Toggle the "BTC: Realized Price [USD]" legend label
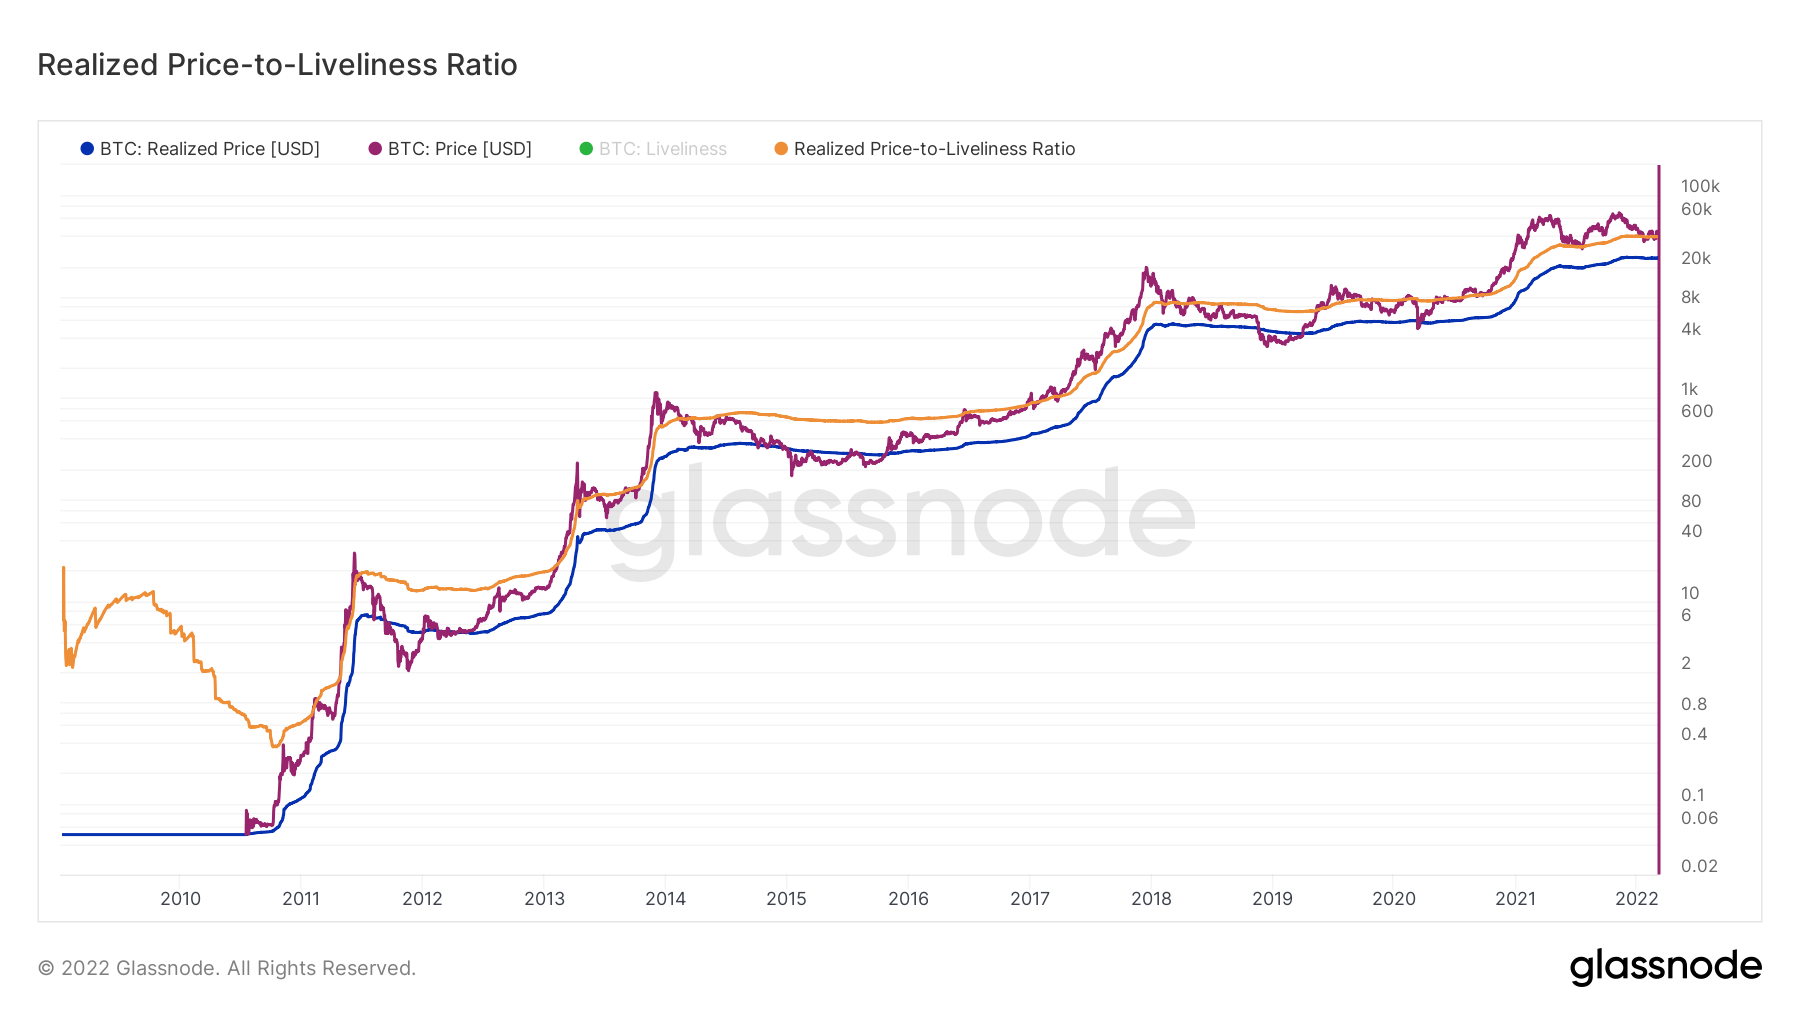The height and width of the screenshot is (1013, 1800). 210,149
